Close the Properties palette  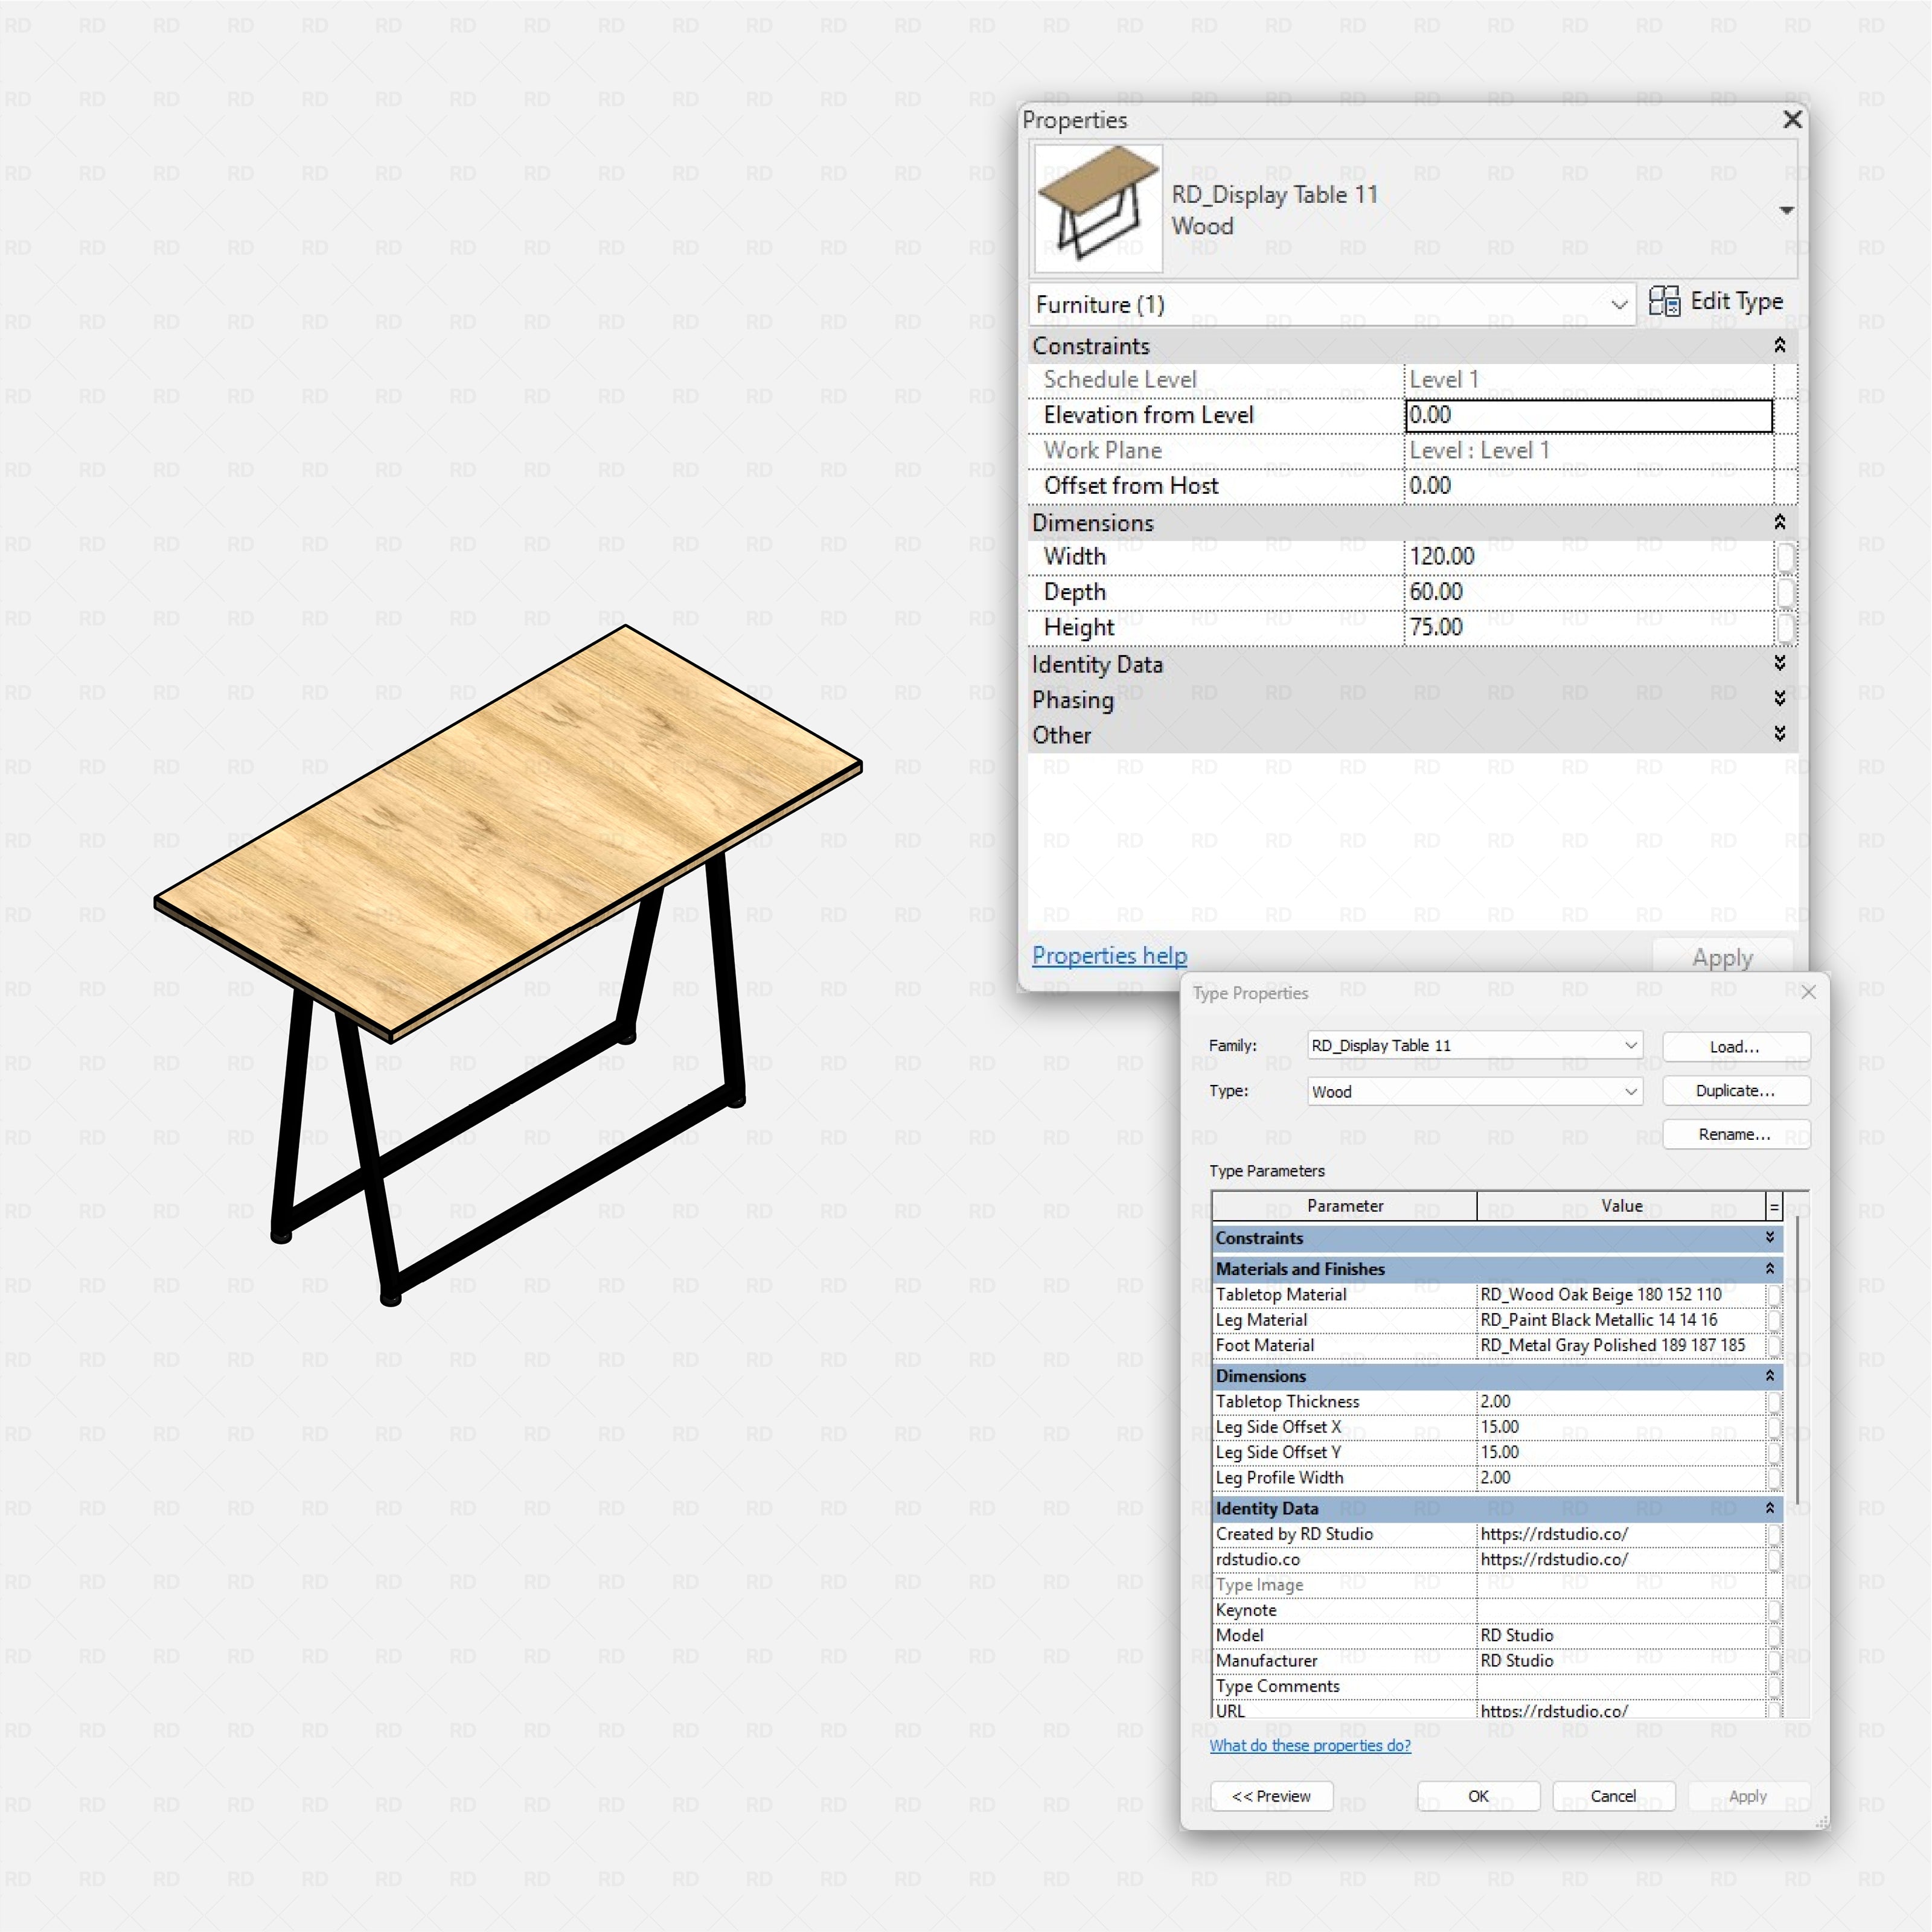click(x=1792, y=119)
